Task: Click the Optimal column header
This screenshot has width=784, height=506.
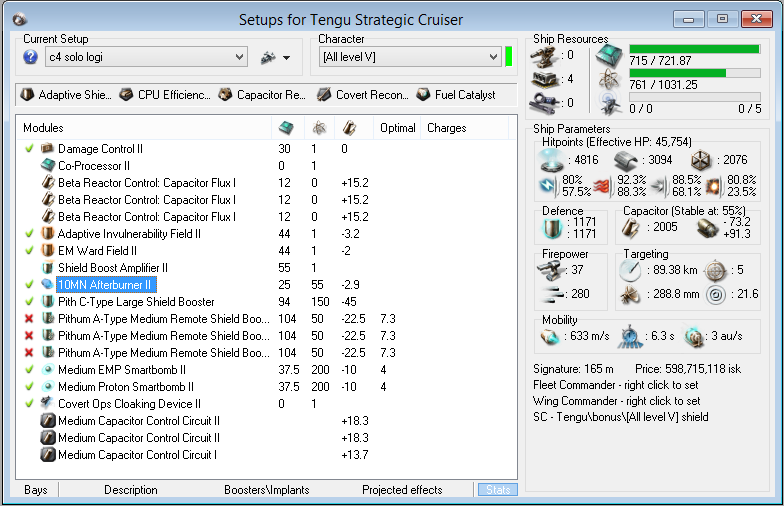Action: (398, 128)
